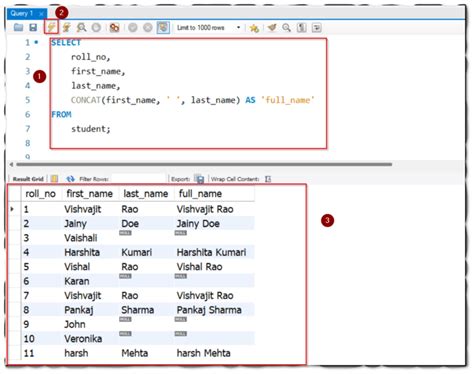Select the Veronika cell in row 10
This screenshot has width=474, height=374.
(90, 339)
